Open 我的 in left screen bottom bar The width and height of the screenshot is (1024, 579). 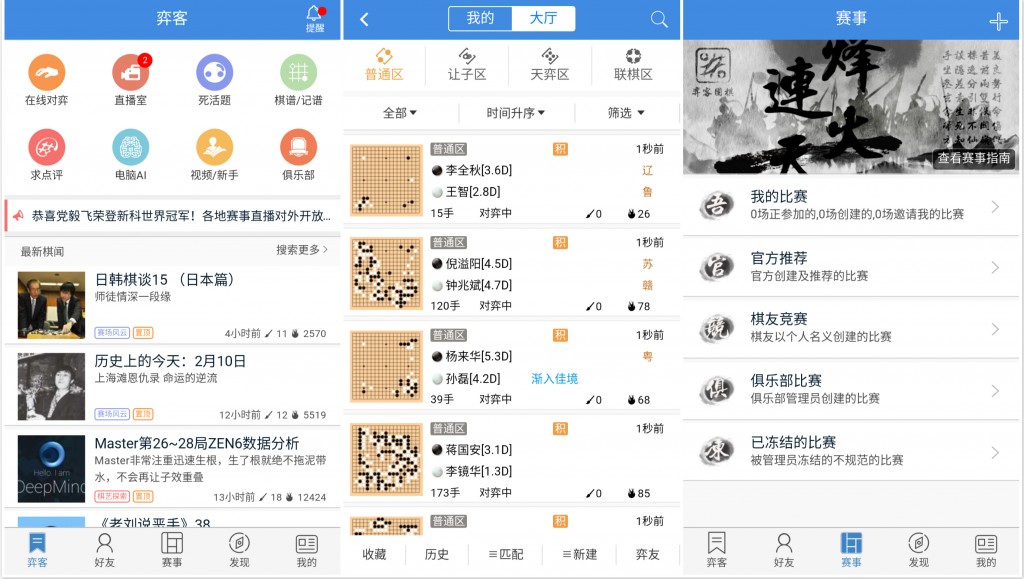(x=306, y=550)
